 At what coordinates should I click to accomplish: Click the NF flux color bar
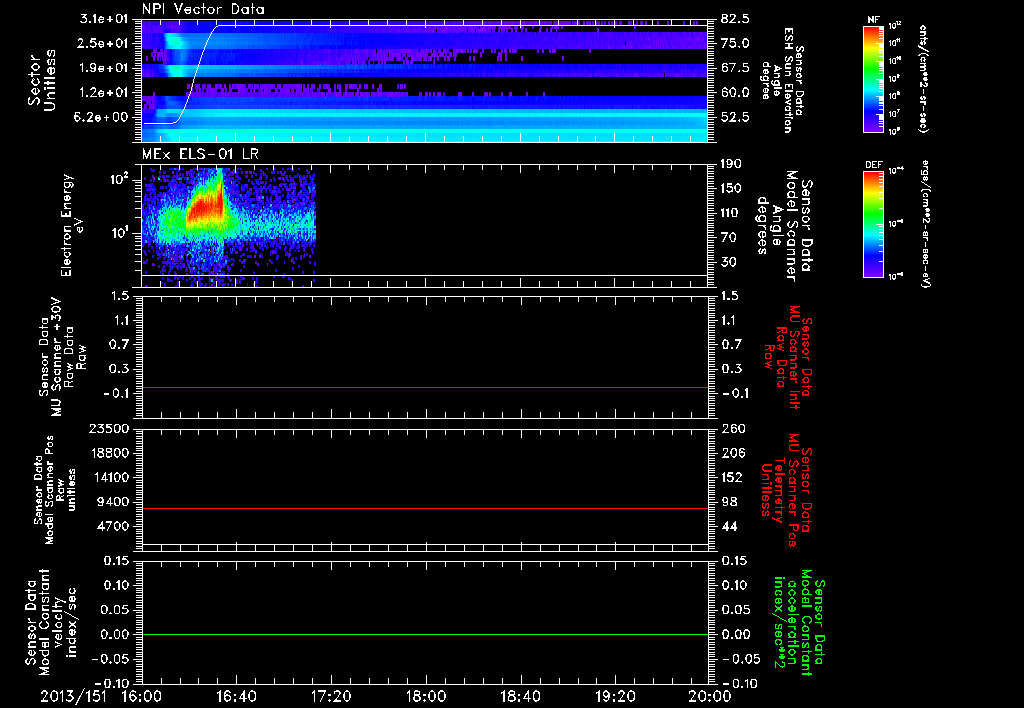[x=873, y=79]
